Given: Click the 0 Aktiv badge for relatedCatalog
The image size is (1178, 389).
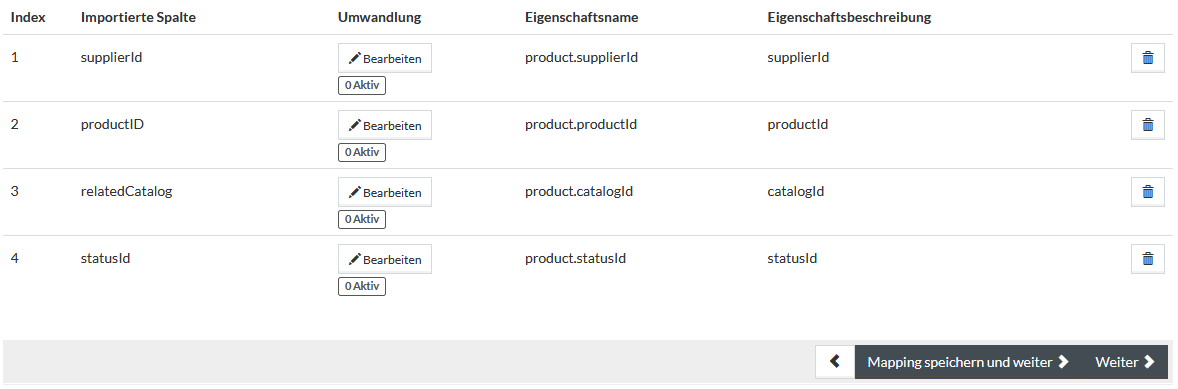Looking at the screenshot, I should pyautogui.click(x=361, y=219).
